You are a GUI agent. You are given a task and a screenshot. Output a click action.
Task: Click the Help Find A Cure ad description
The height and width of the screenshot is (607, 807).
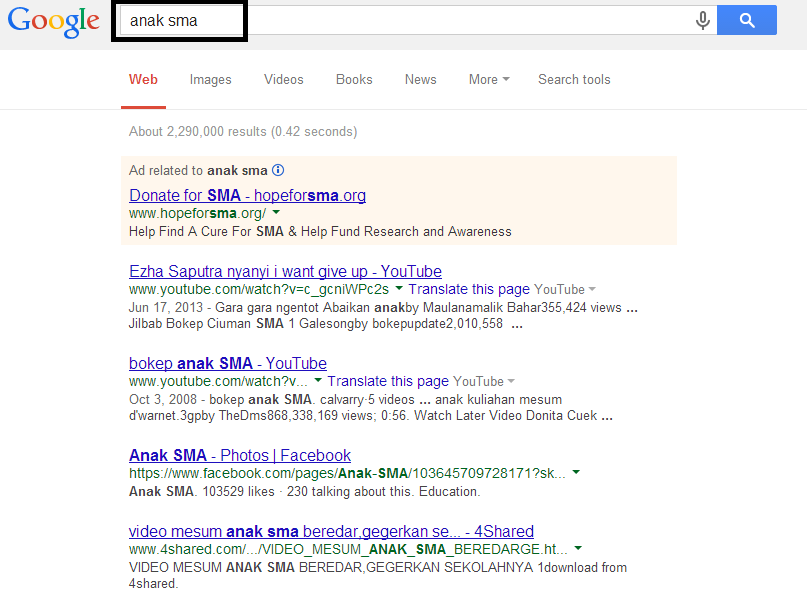(320, 232)
